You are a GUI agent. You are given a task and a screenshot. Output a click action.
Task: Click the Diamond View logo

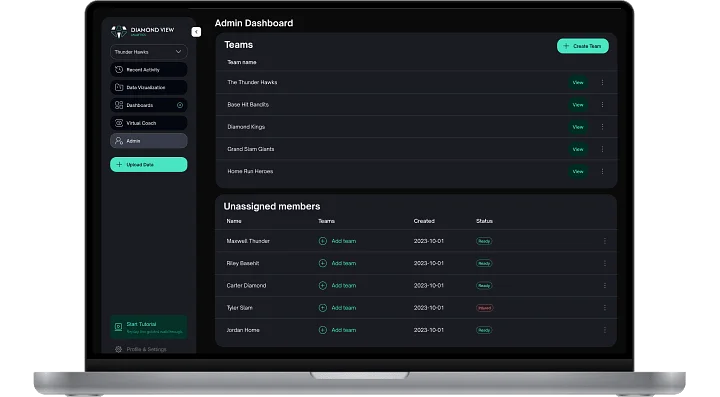coord(142,31)
